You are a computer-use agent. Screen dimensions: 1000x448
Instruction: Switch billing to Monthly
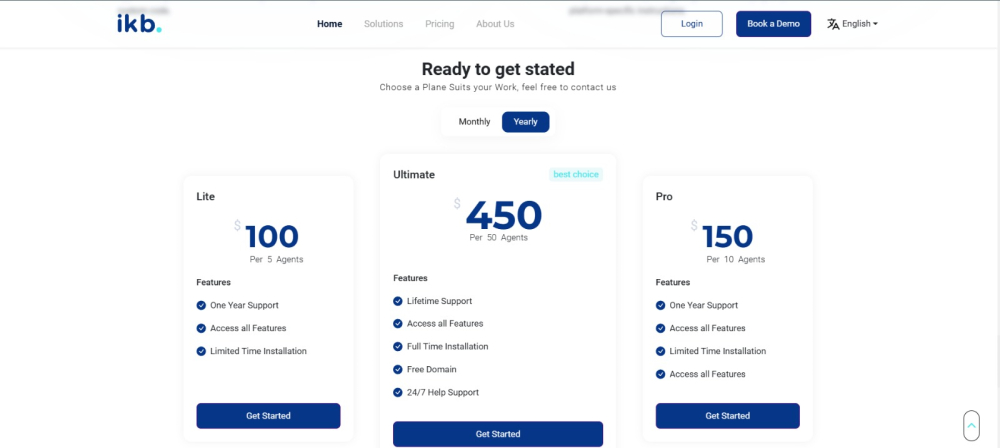click(x=474, y=122)
